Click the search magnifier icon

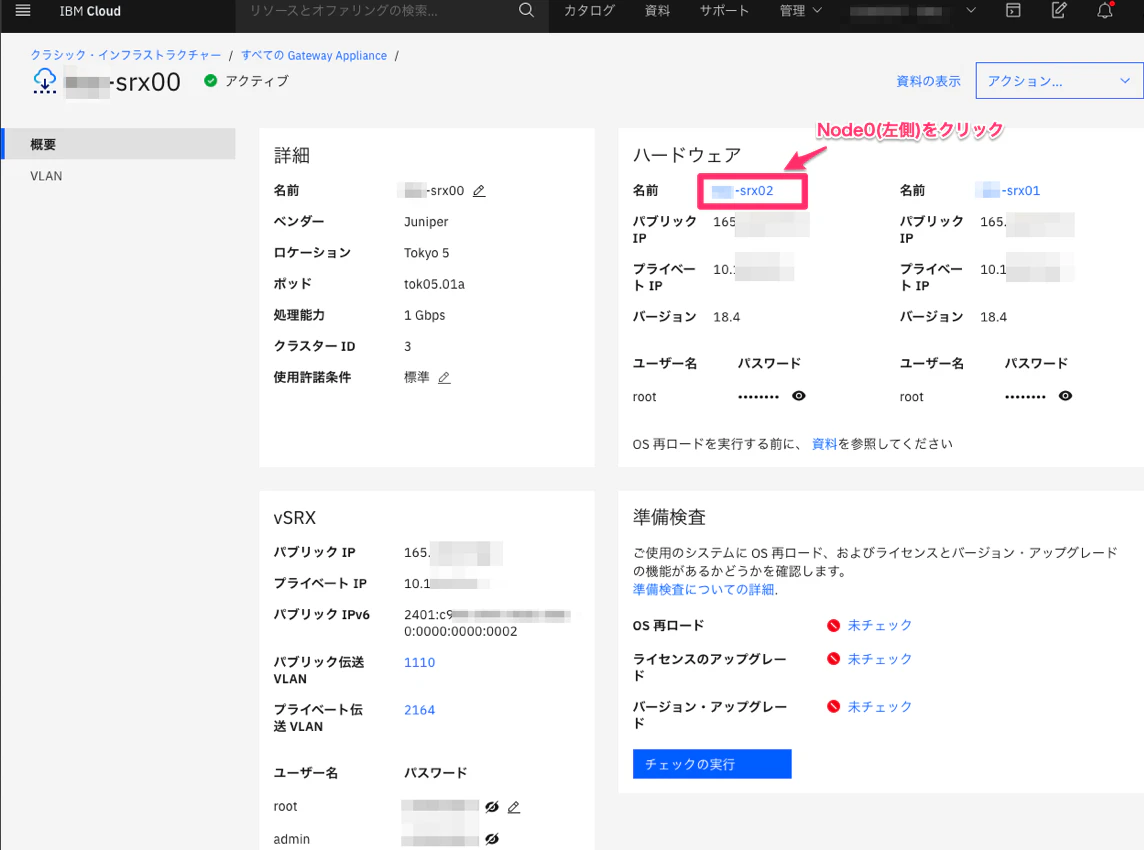point(526,10)
